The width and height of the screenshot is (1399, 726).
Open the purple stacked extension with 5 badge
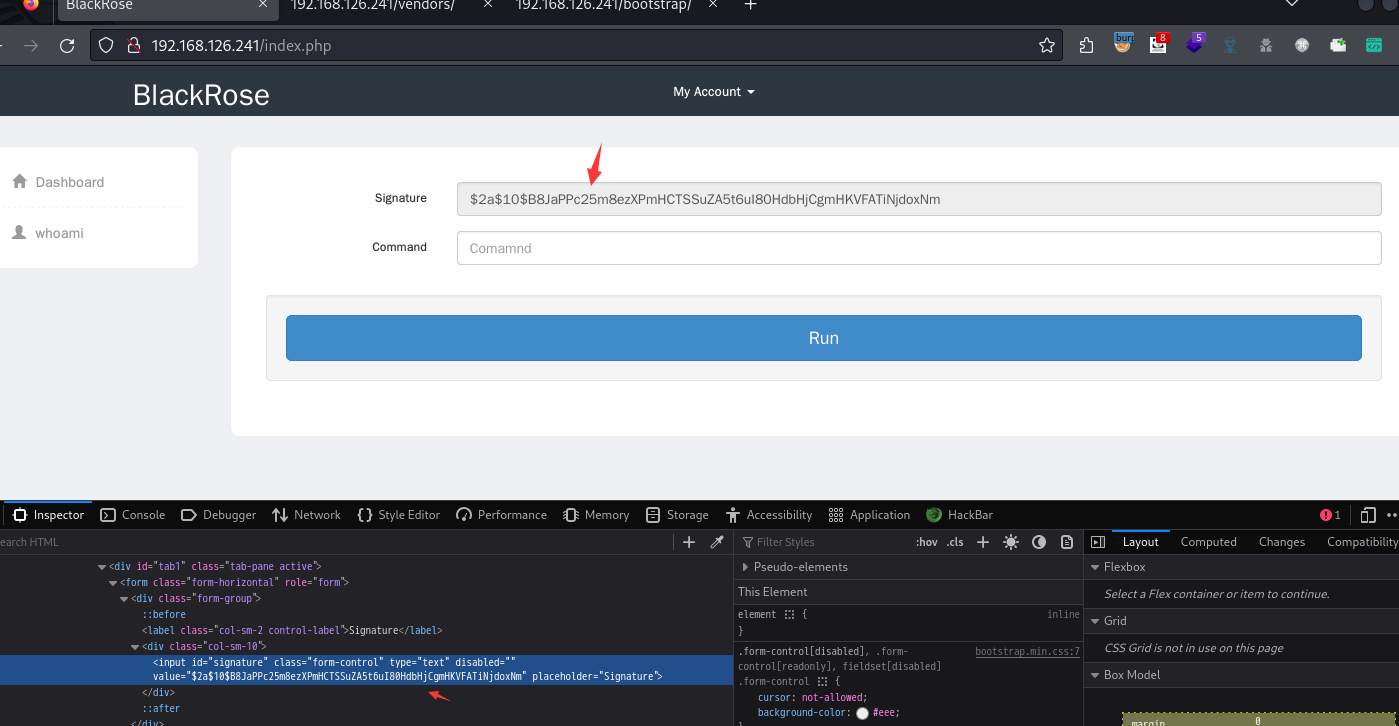pyautogui.click(x=1194, y=45)
